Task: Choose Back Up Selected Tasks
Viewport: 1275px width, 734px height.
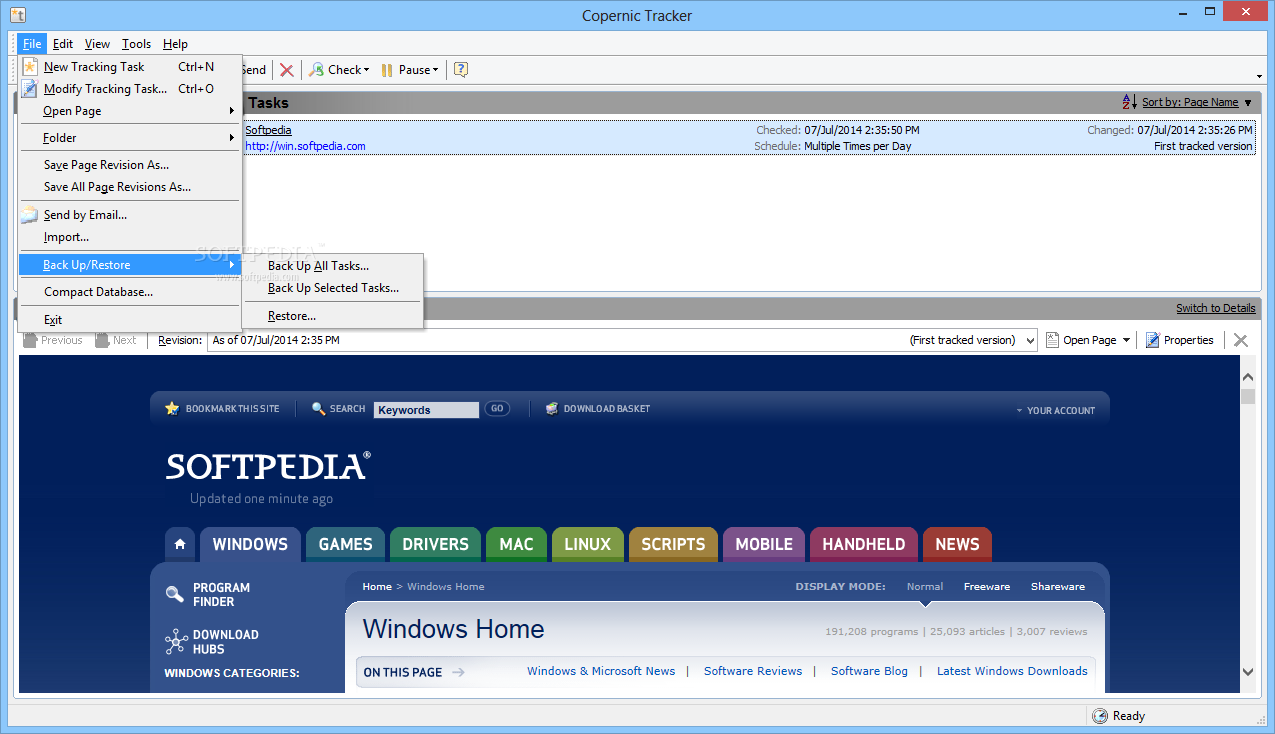Action: click(334, 288)
